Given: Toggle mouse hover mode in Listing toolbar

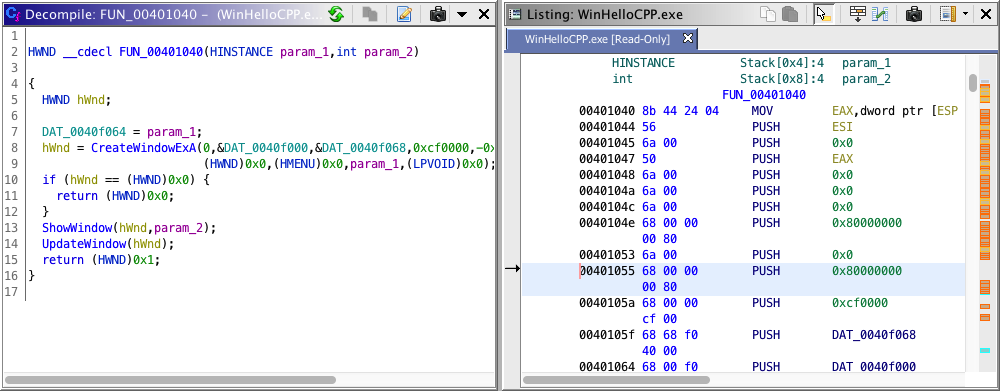Looking at the screenshot, I should click(824, 14).
